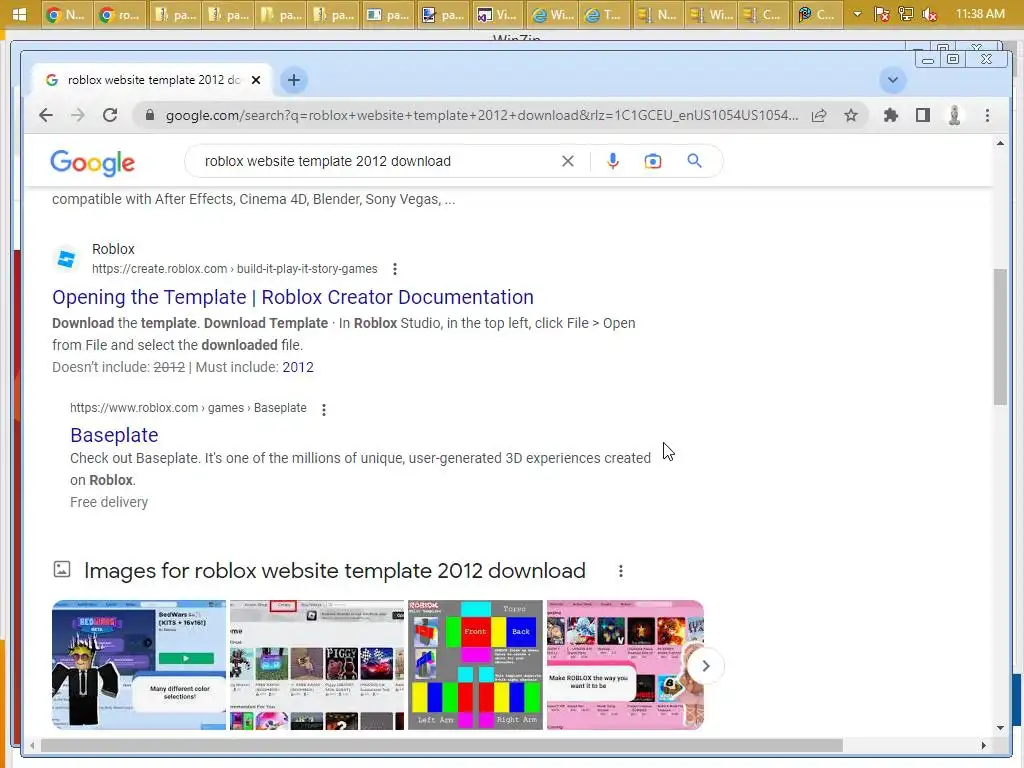Open the shirt template Front Back thumbnail
The image size is (1024, 768).
point(475,665)
